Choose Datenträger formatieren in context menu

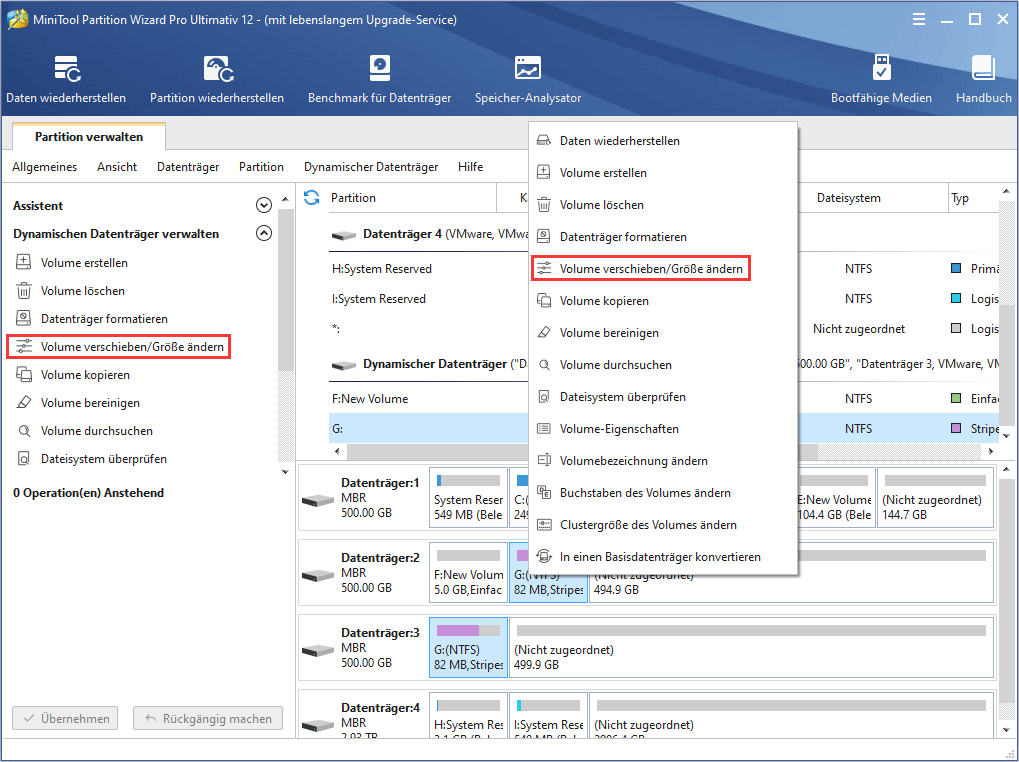point(663,236)
